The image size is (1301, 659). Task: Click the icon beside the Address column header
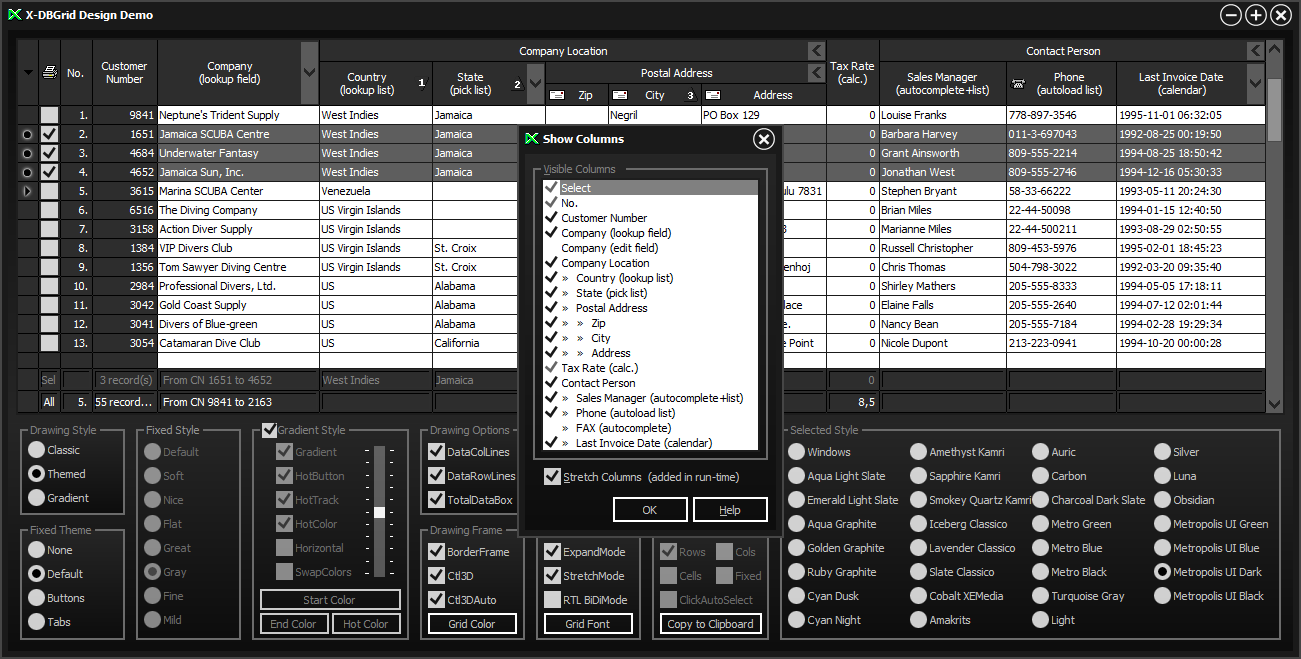tap(713, 95)
